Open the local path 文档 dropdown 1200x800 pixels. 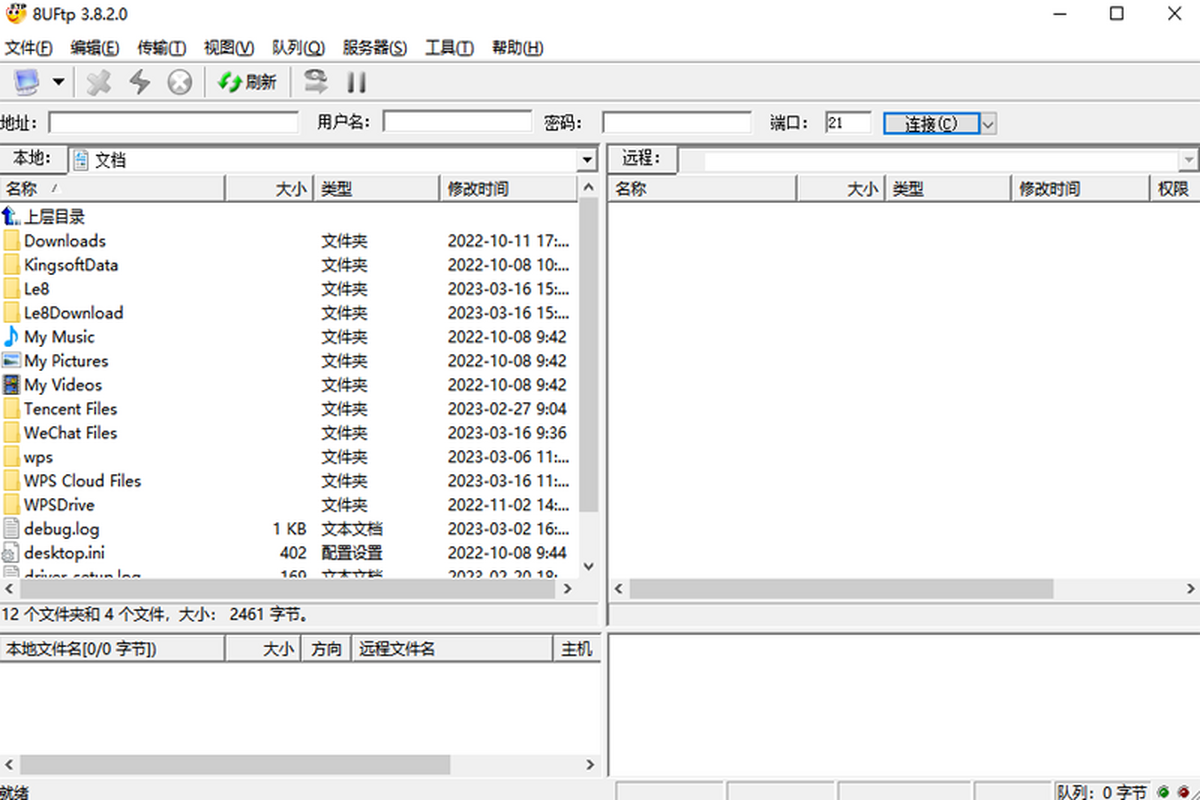(x=587, y=160)
